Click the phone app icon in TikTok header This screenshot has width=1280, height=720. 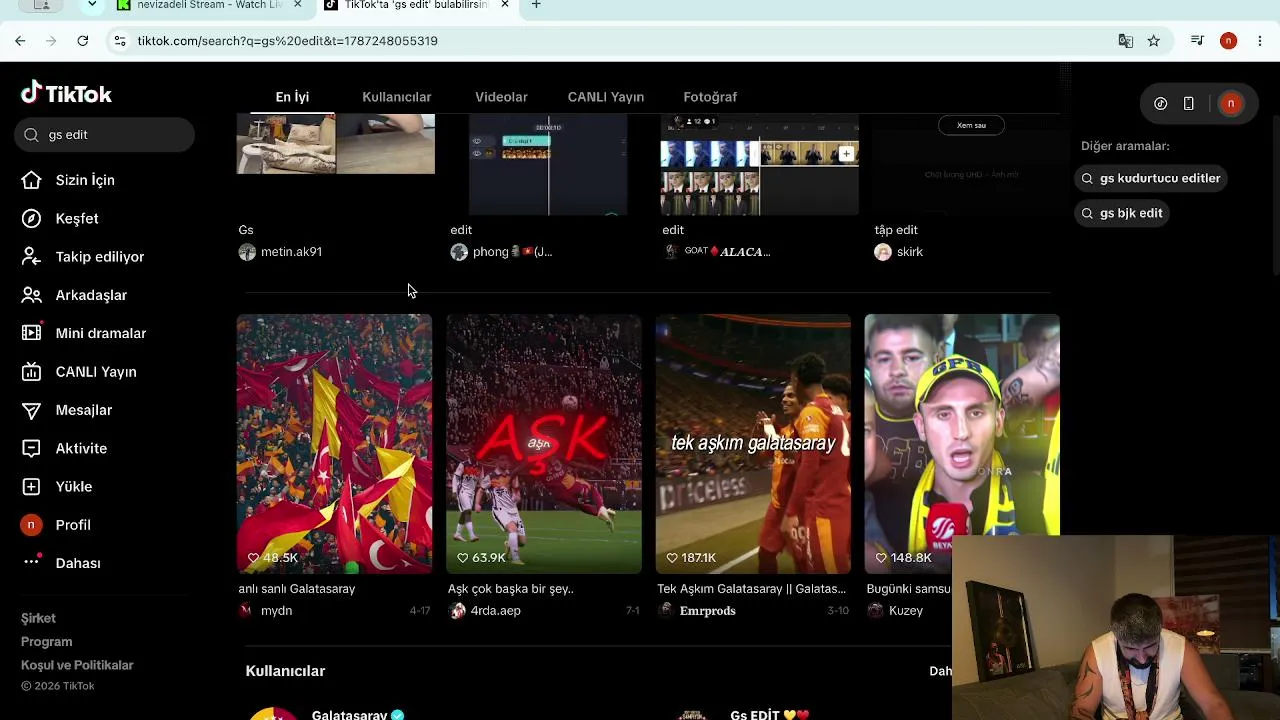1189,104
